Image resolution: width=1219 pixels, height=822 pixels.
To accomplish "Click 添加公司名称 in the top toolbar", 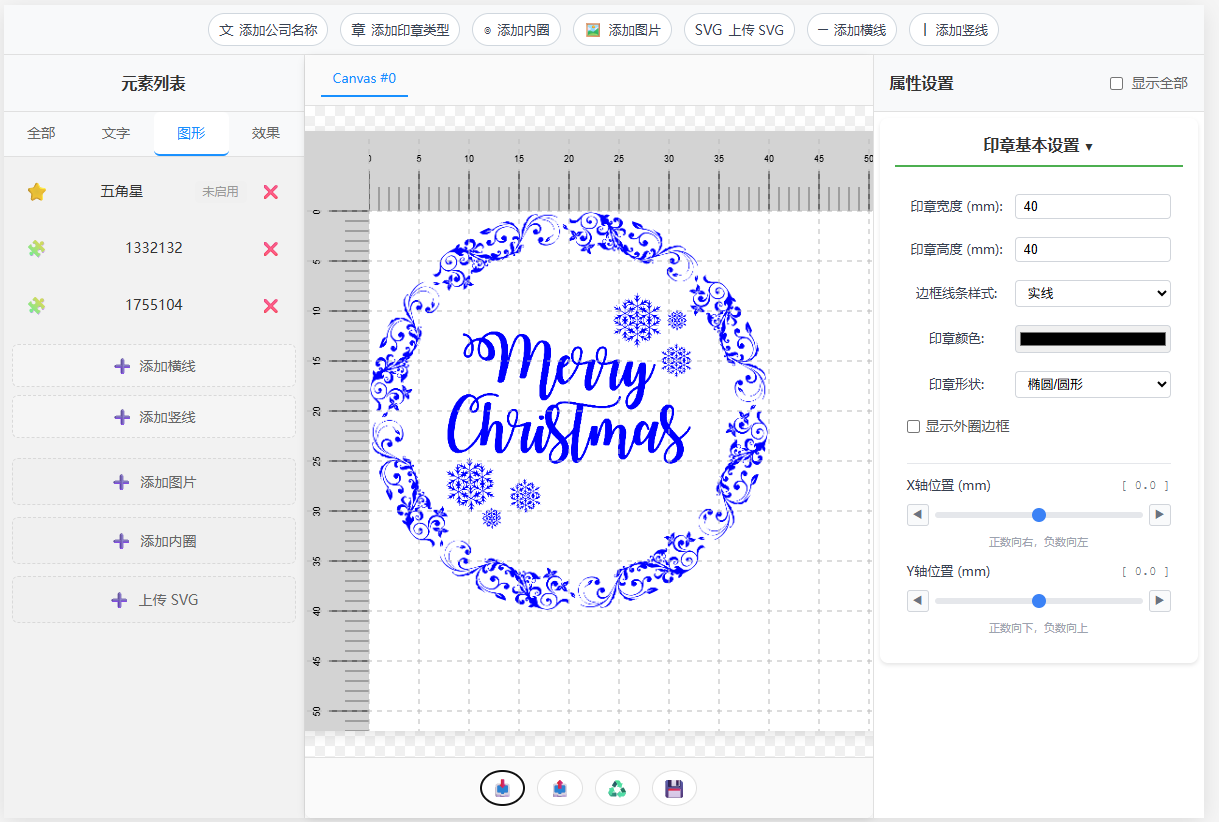I will 268,30.
